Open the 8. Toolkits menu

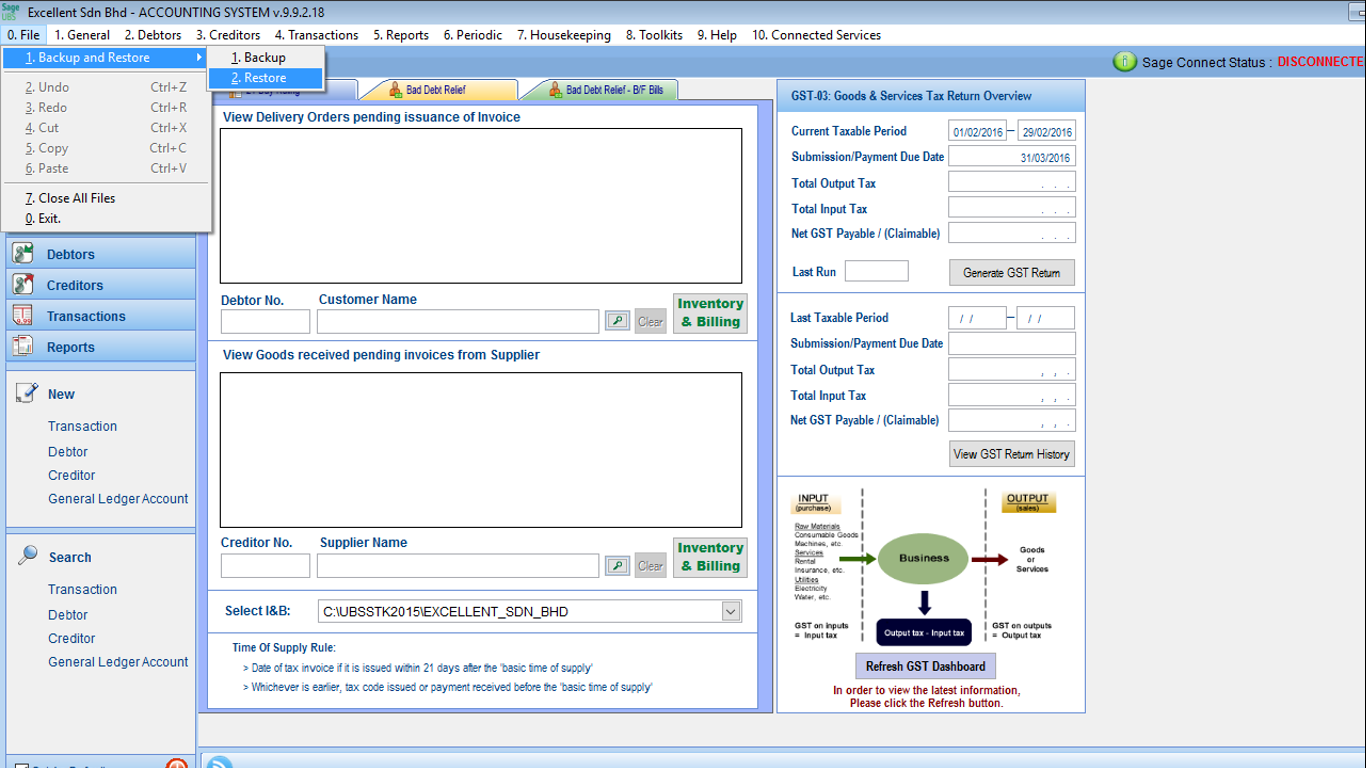click(654, 35)
